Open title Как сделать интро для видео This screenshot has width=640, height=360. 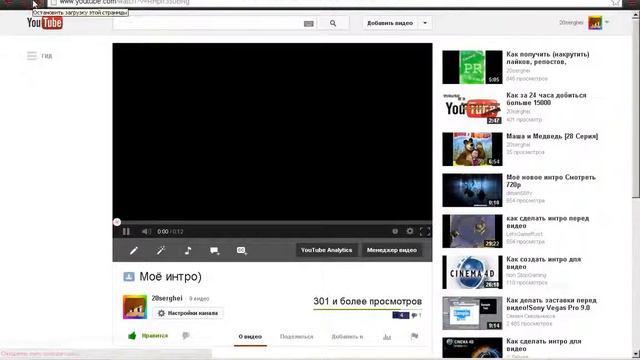tap(544, 345)
